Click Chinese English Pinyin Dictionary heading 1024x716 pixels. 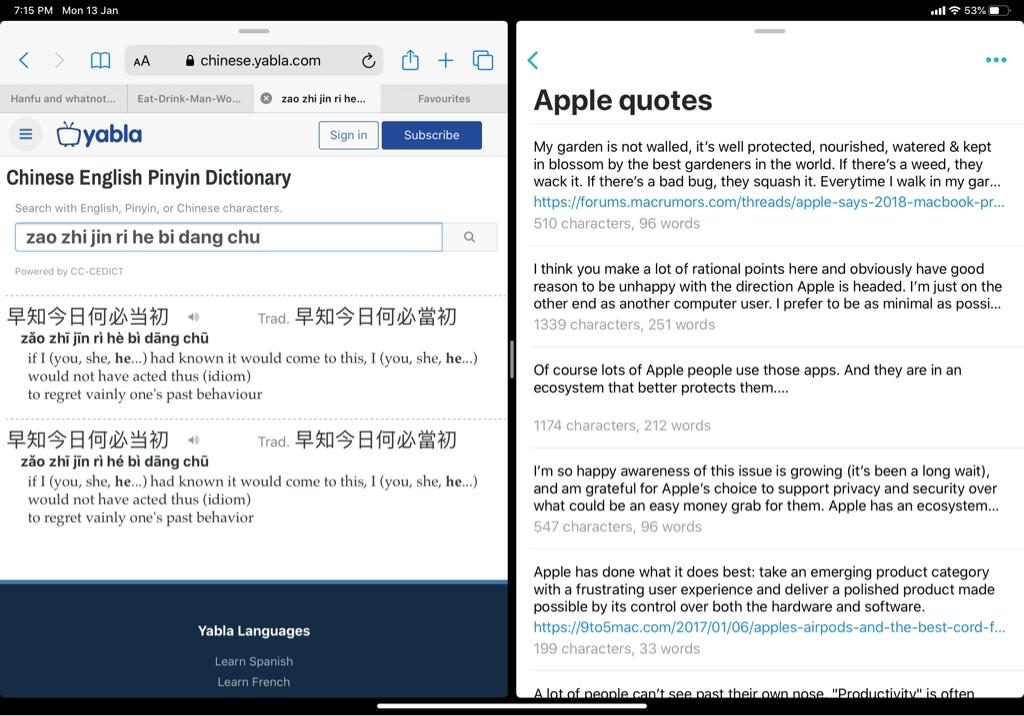pos(149,178)
